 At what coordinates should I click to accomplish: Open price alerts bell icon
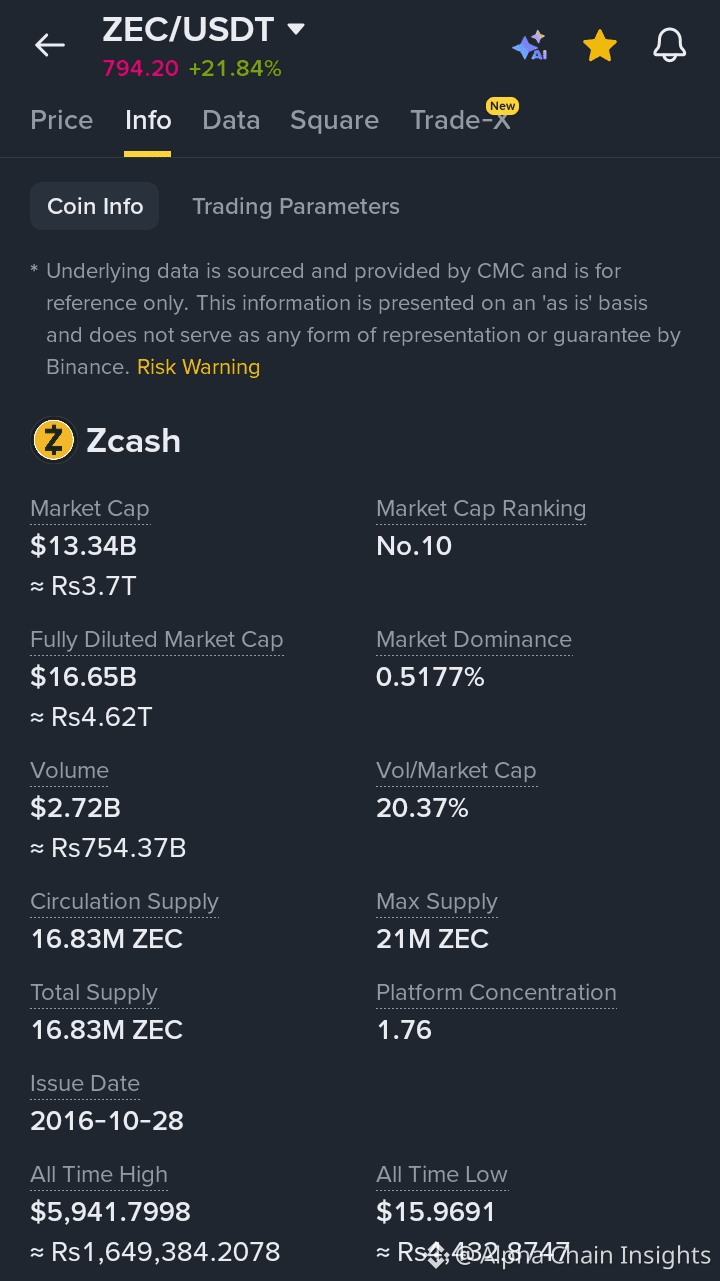[669, 45]
